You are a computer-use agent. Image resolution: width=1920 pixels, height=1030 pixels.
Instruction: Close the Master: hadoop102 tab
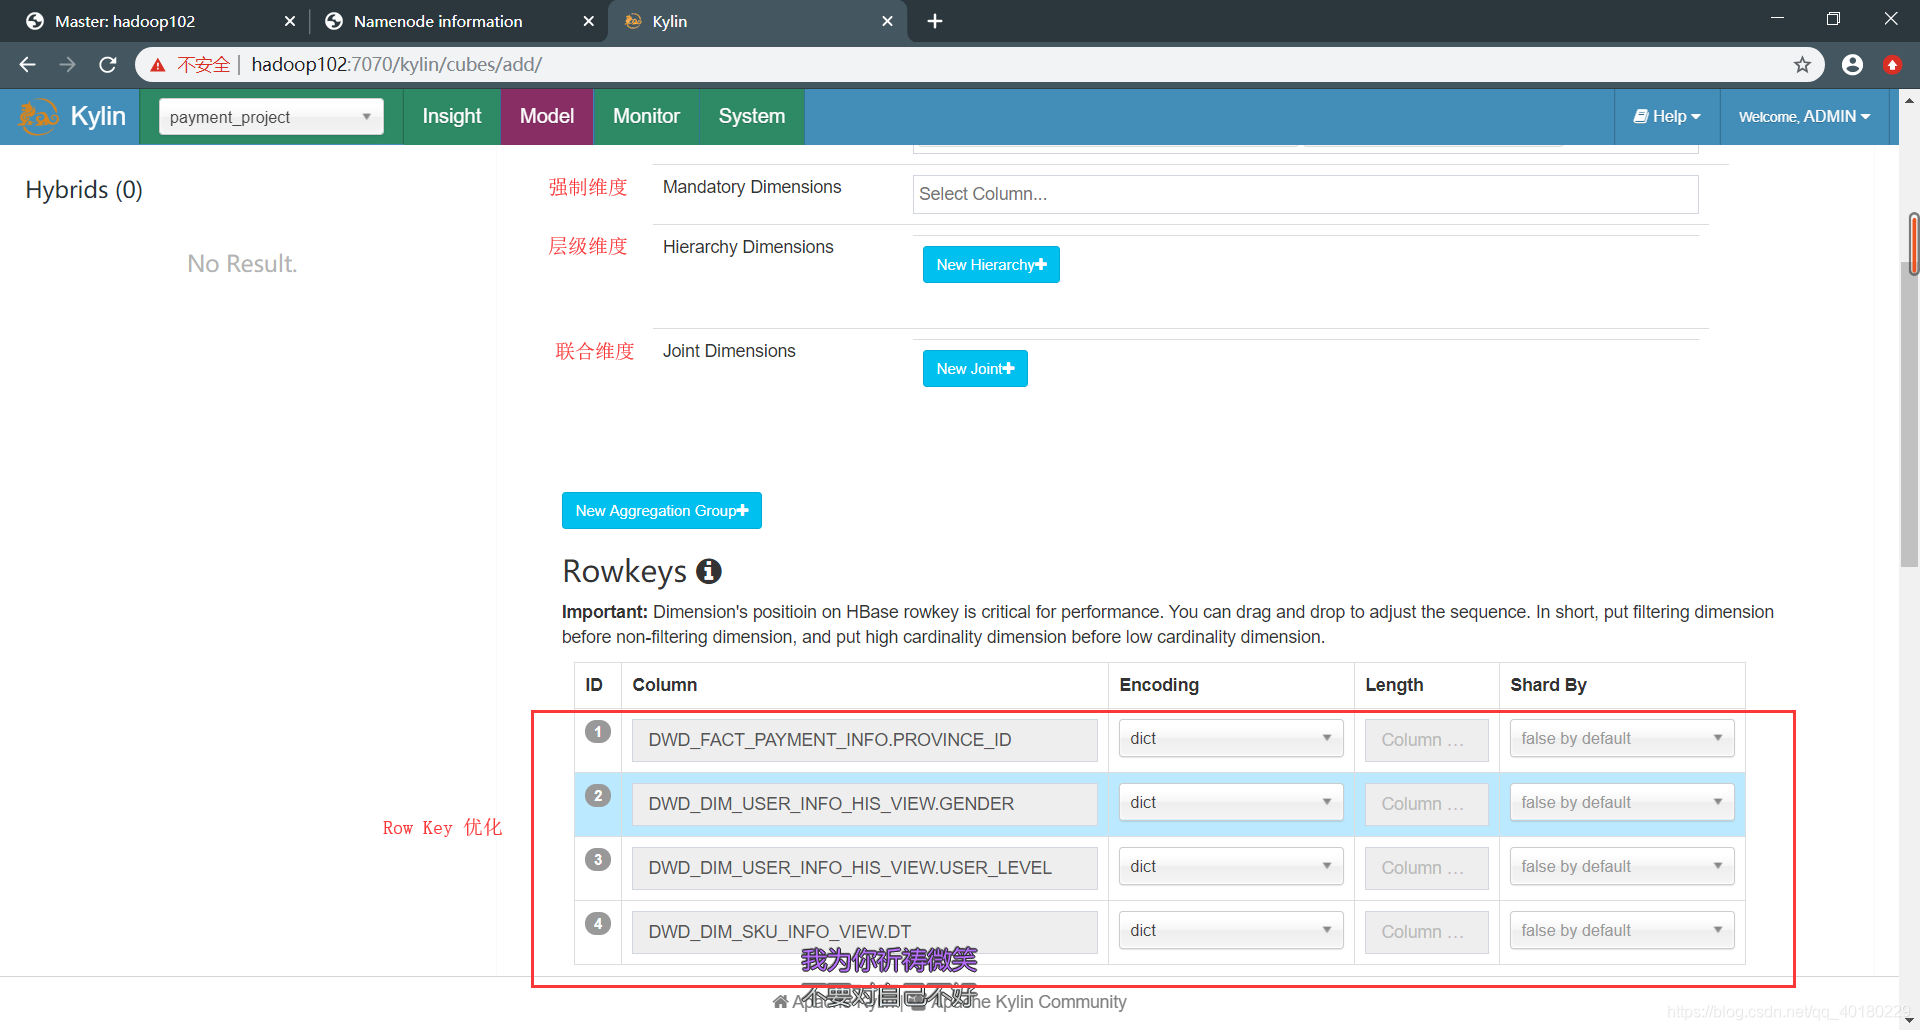click(x=290, y=21)
